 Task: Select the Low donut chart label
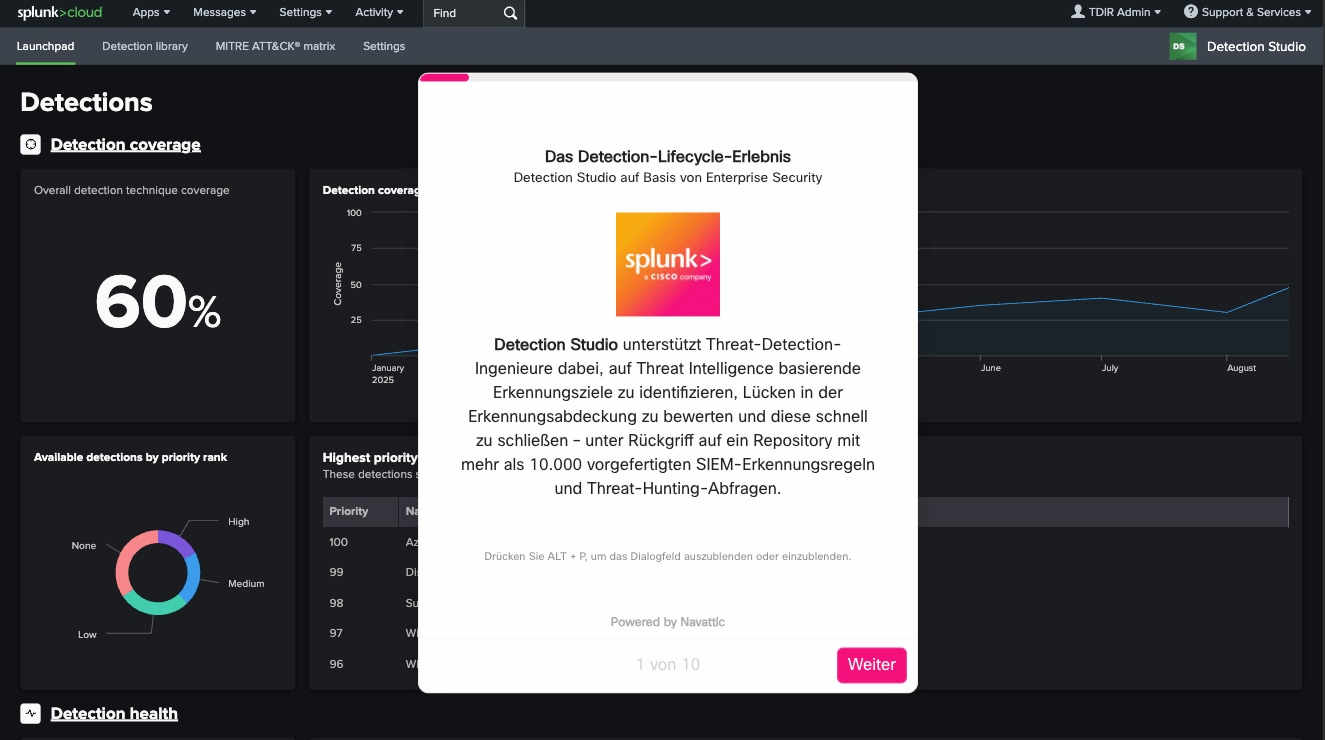(88, 635)
